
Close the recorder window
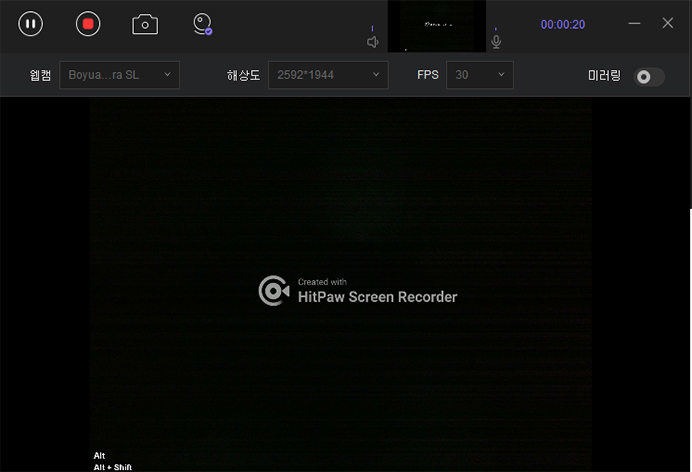[x=668, y=23]
